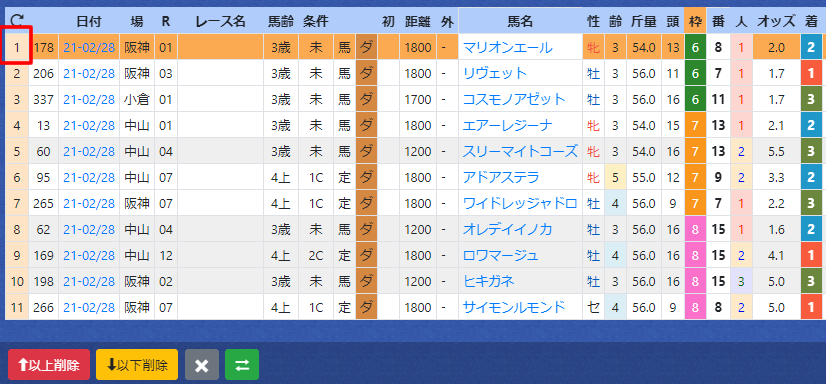826x384 pixels.
Task: Sort by 条件 column header
Action: pos(316,22)
